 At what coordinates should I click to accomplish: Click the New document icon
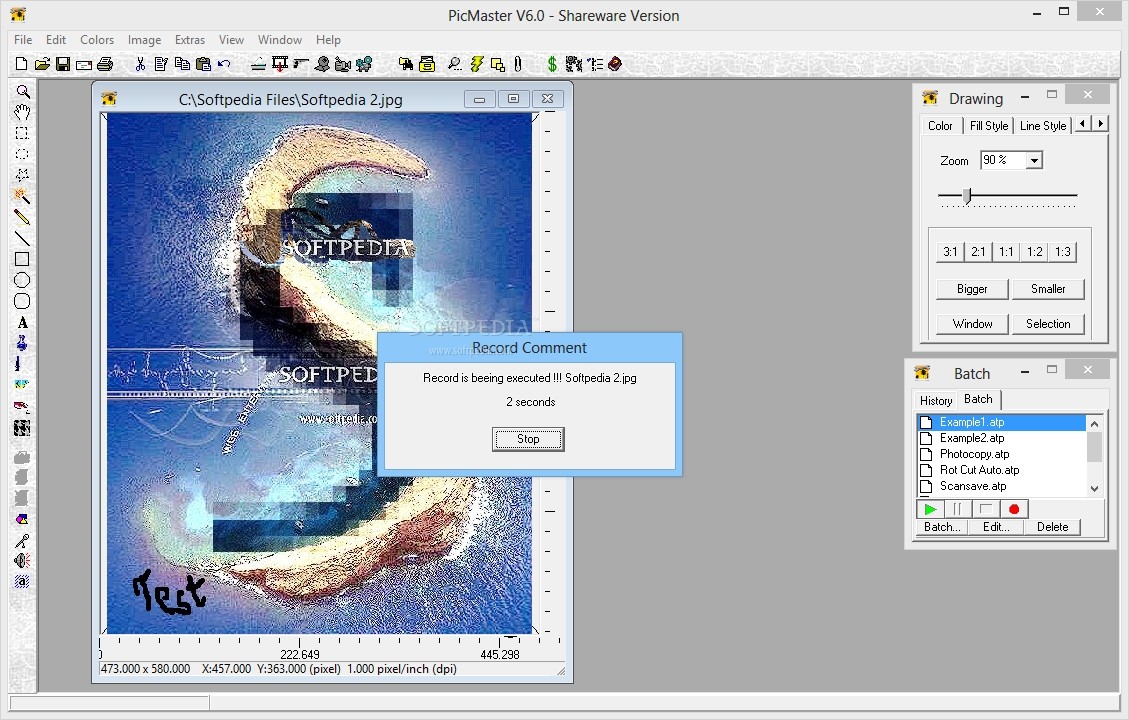(x=22, y=64)
